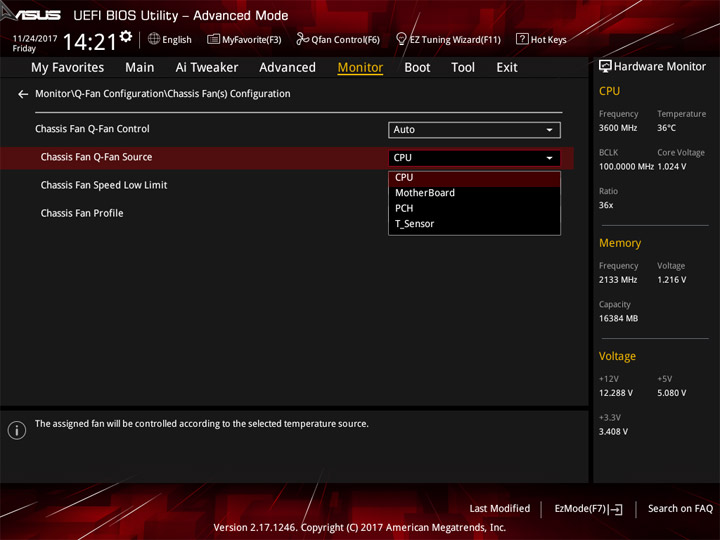Click the EzMode exit arrow icon
Image resolution: width=720 pixels, height=540 pixels.
click(615, 509)
